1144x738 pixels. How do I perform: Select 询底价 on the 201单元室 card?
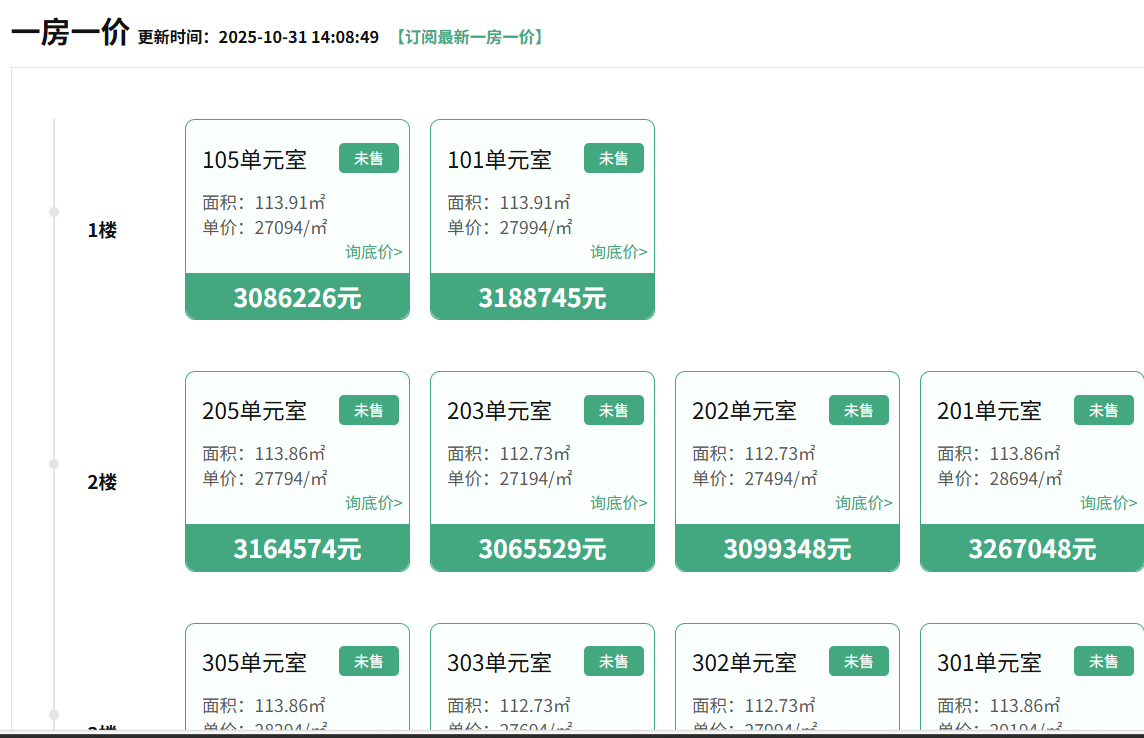1108,503
